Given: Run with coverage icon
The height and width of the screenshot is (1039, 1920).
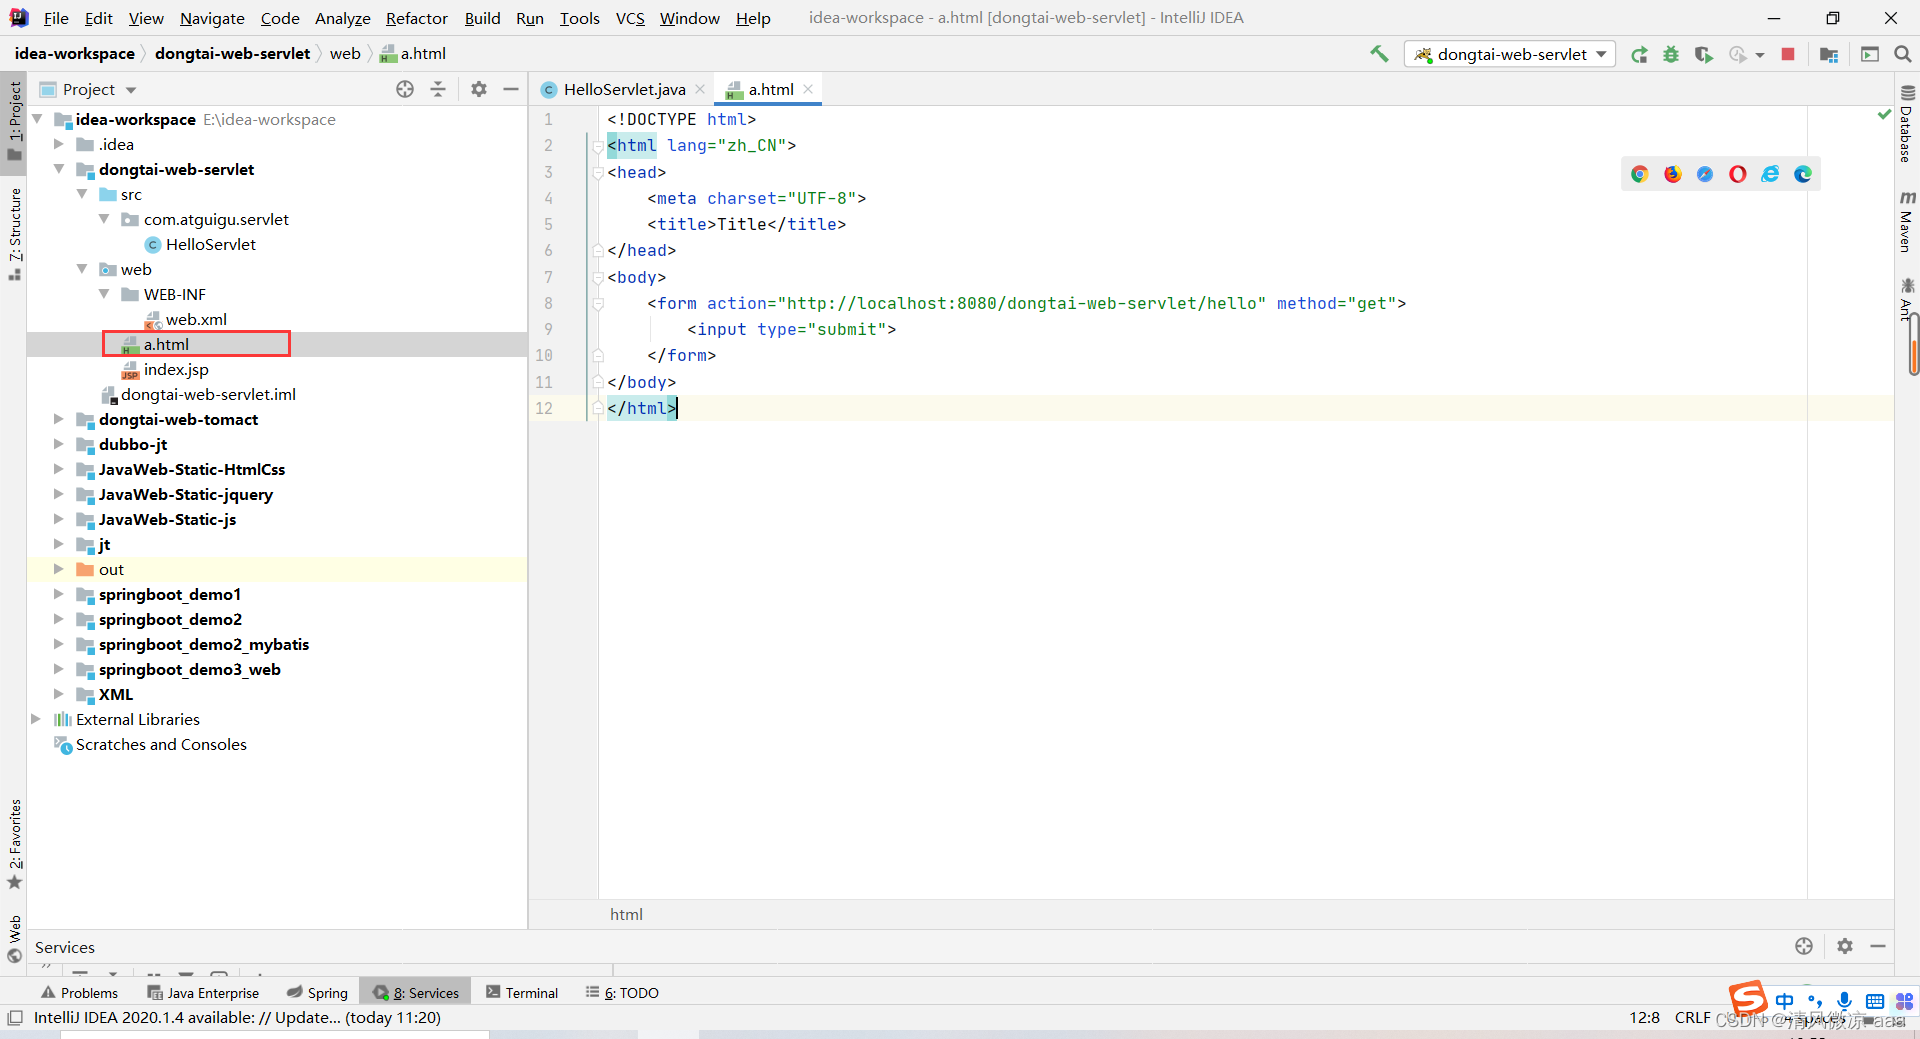Looking at the screenshot, I should (x=1704, y=54).
